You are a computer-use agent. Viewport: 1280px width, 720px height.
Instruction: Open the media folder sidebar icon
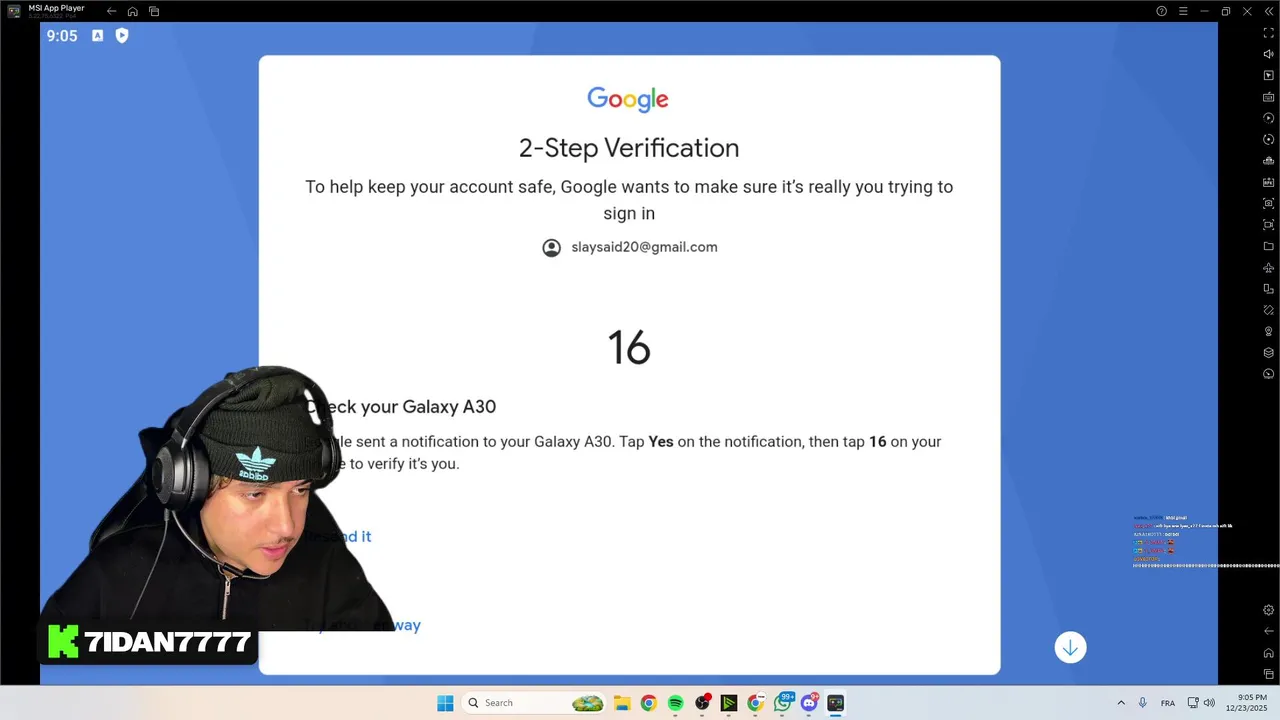click(x=1268, y=246)
